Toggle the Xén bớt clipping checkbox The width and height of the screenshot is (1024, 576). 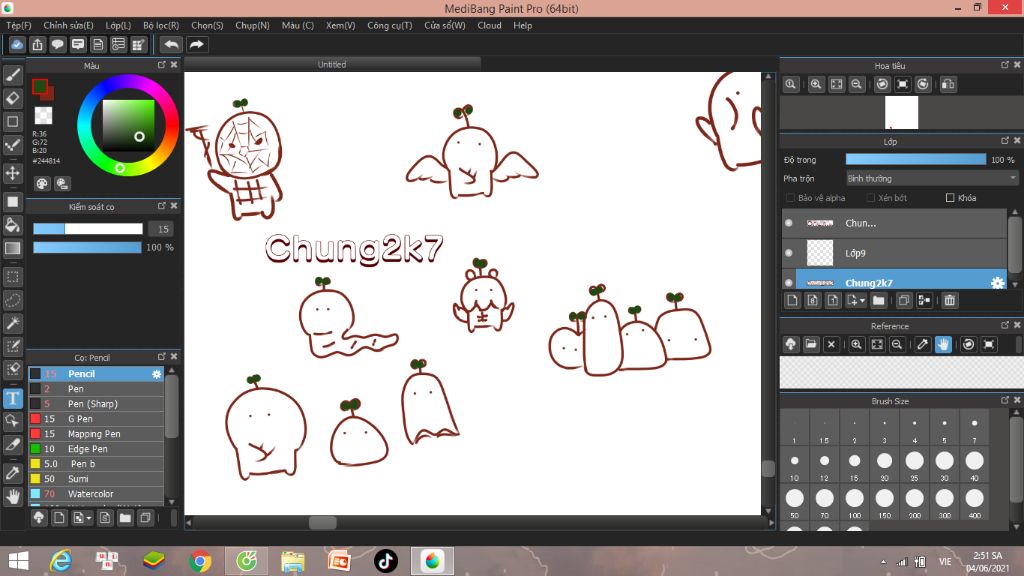pos(871,198)
